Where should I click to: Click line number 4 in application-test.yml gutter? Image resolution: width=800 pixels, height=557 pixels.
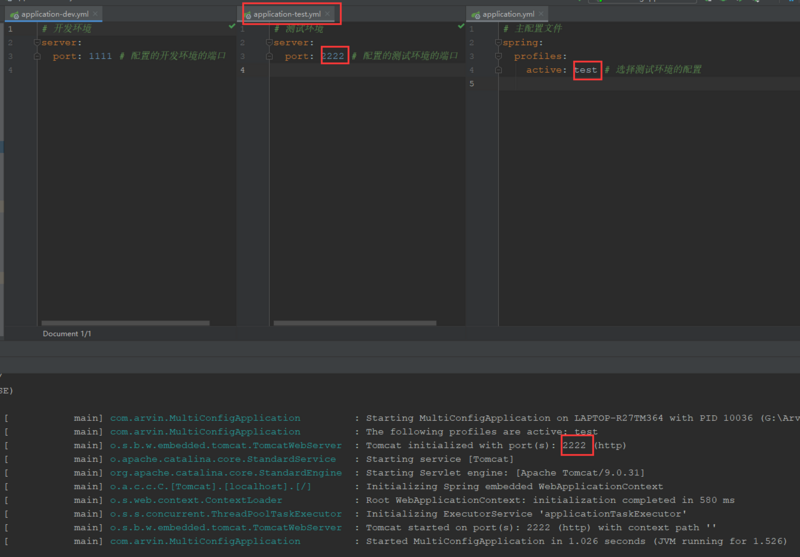point(242,70)
